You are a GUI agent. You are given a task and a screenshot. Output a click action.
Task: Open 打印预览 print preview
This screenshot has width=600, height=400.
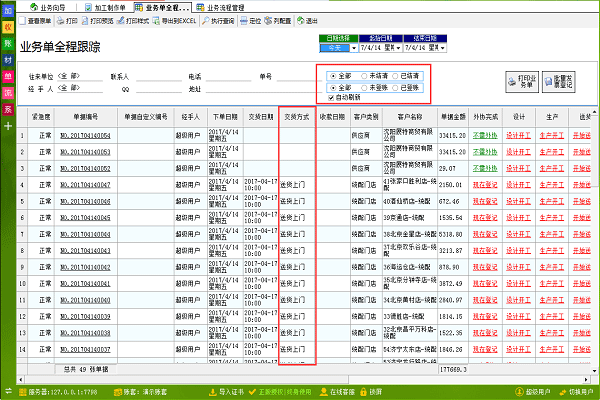pos(98,21)
